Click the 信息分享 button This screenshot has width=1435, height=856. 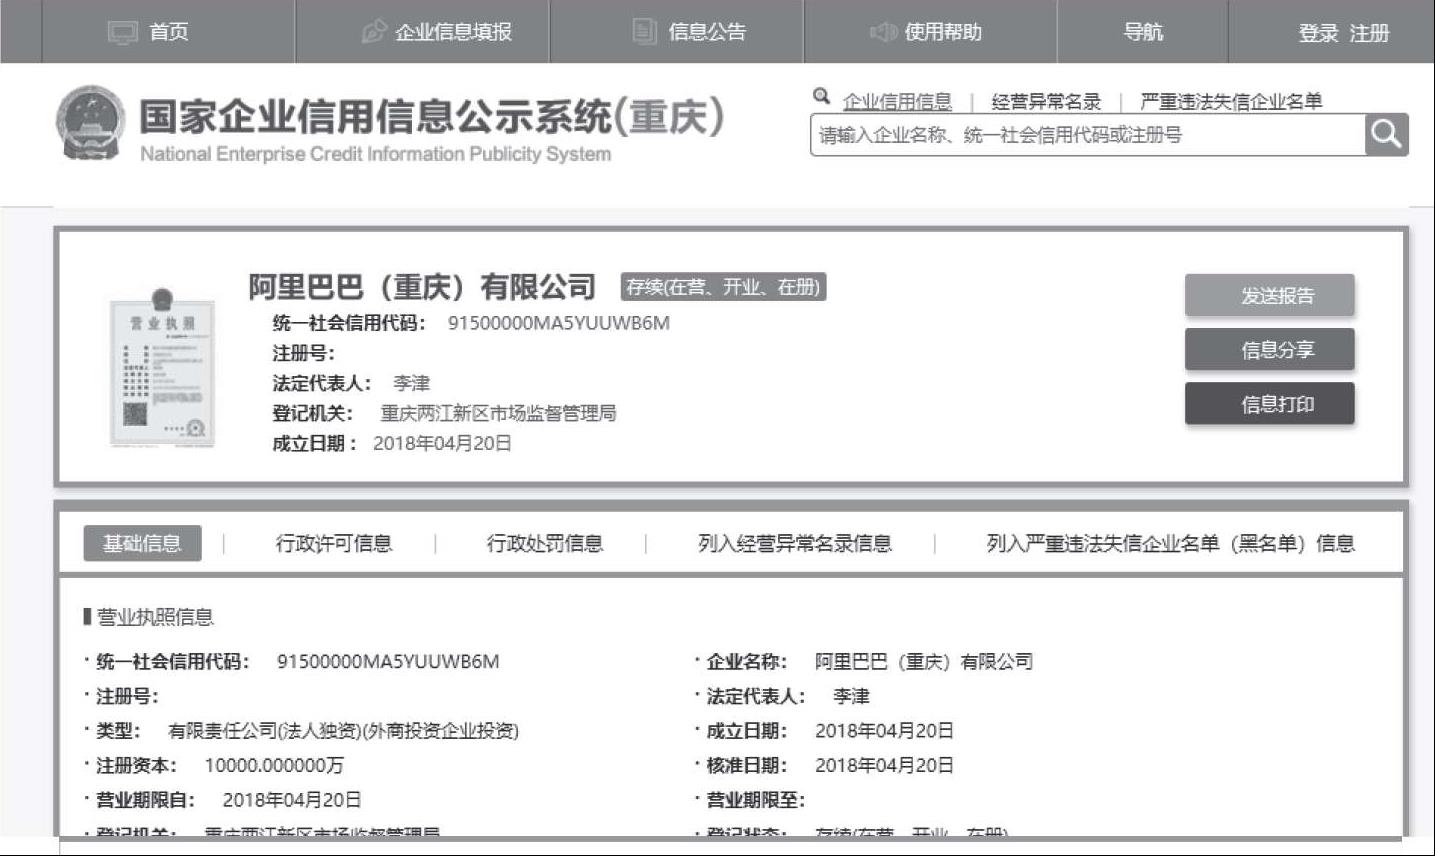(1270, 349)
